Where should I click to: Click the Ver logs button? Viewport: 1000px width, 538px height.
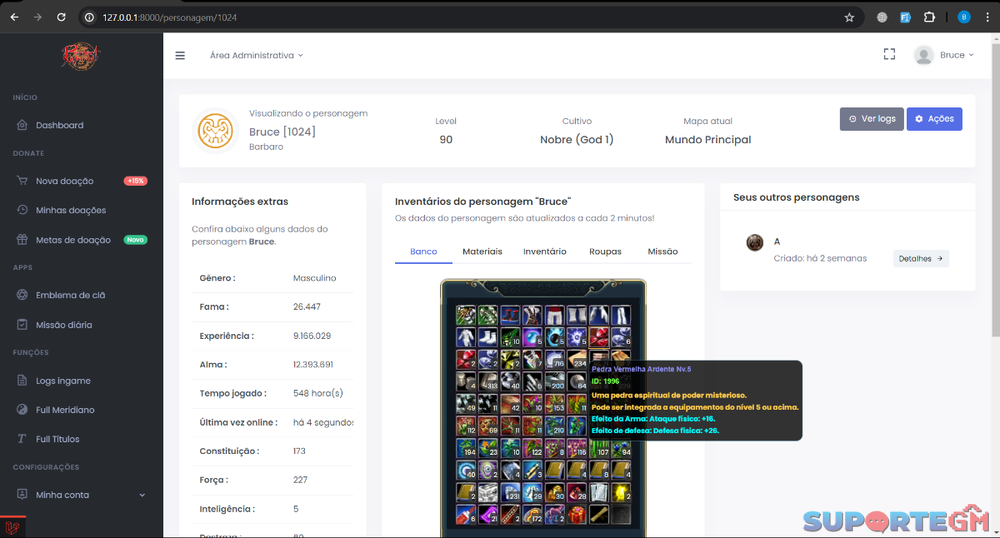(x=871, y=119)
